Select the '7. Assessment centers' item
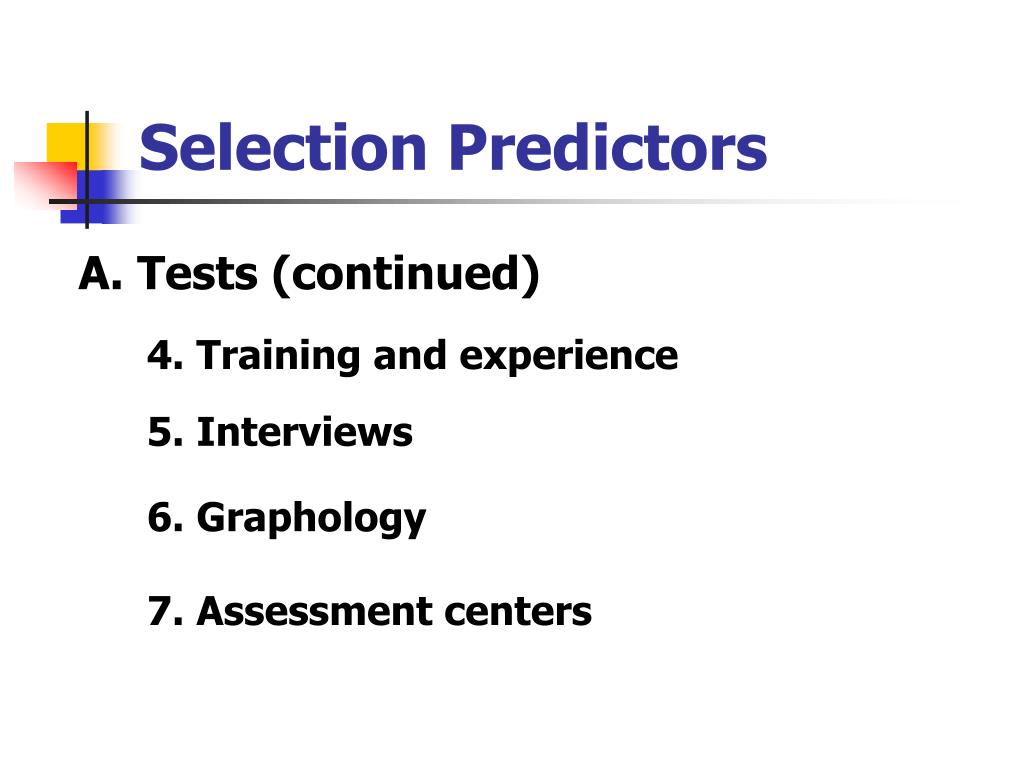This screenshot has width=1024, height=768. (370, 611)
